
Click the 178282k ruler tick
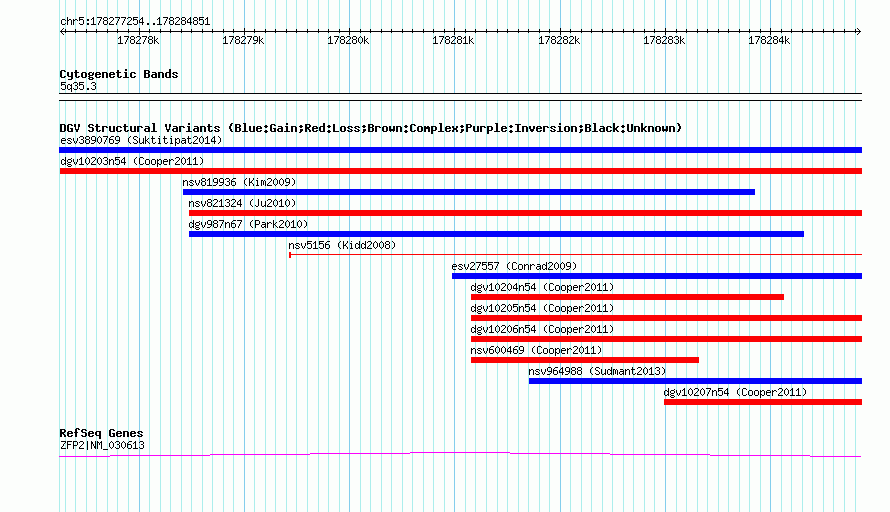560,40
